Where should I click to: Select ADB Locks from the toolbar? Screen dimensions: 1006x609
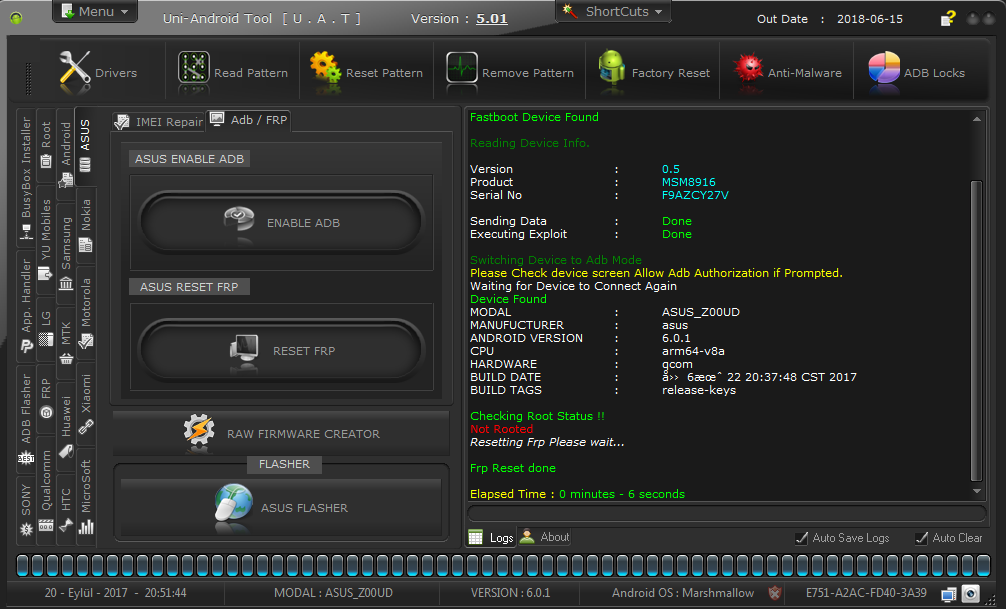click(925, 71)
